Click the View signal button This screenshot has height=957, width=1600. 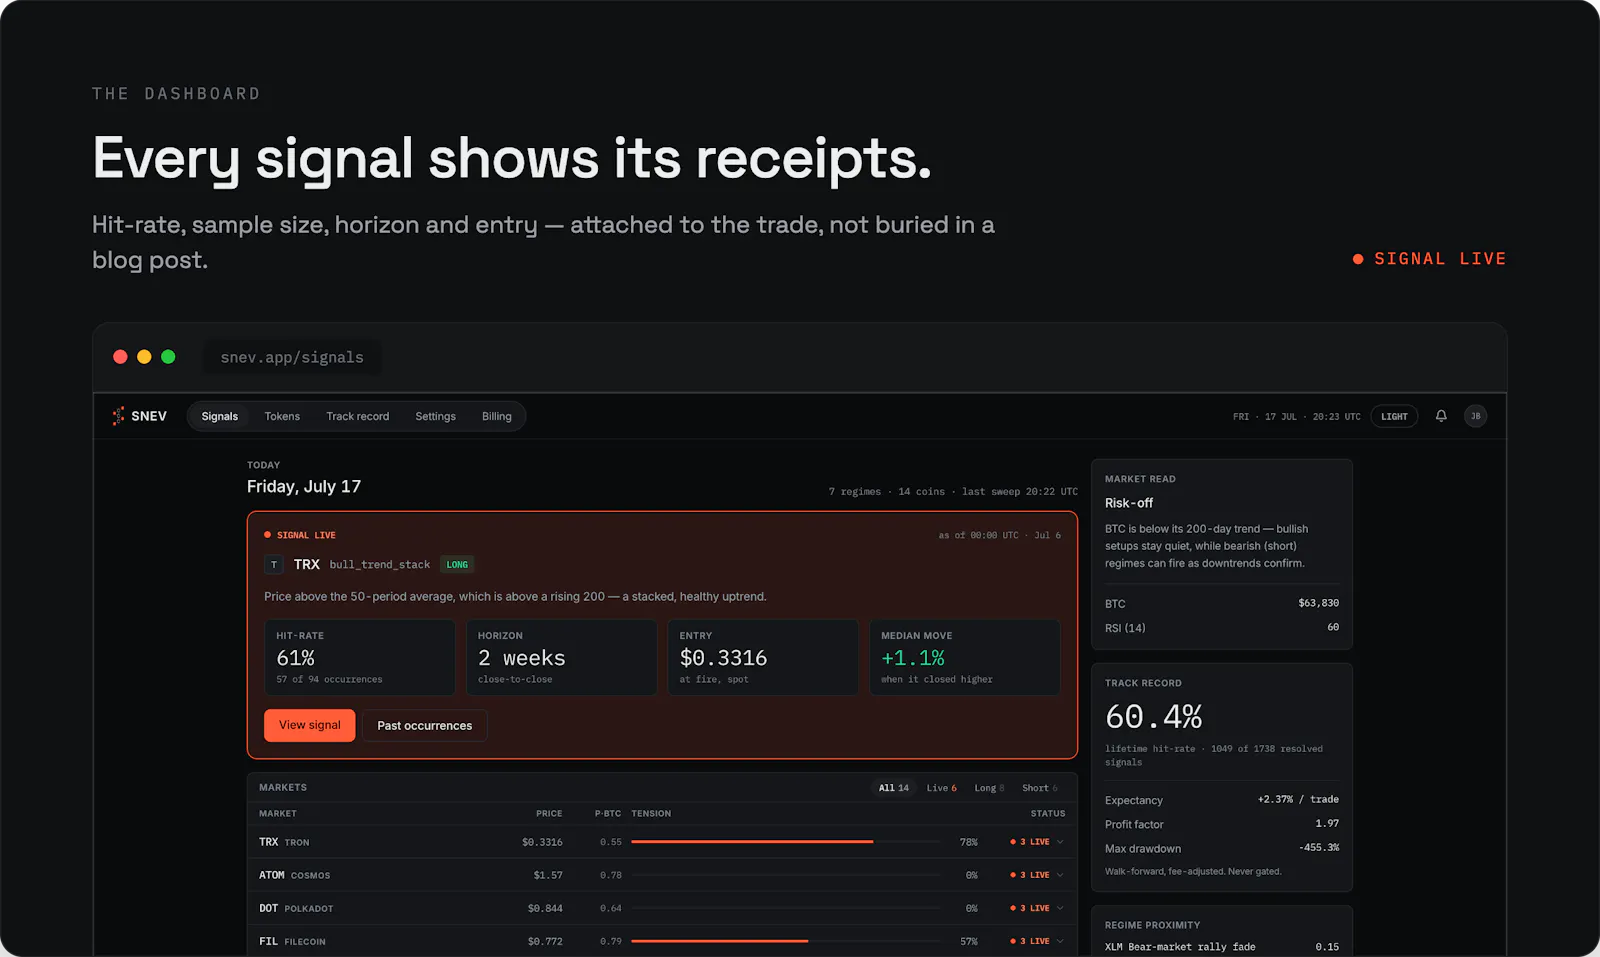pos(310,725)
